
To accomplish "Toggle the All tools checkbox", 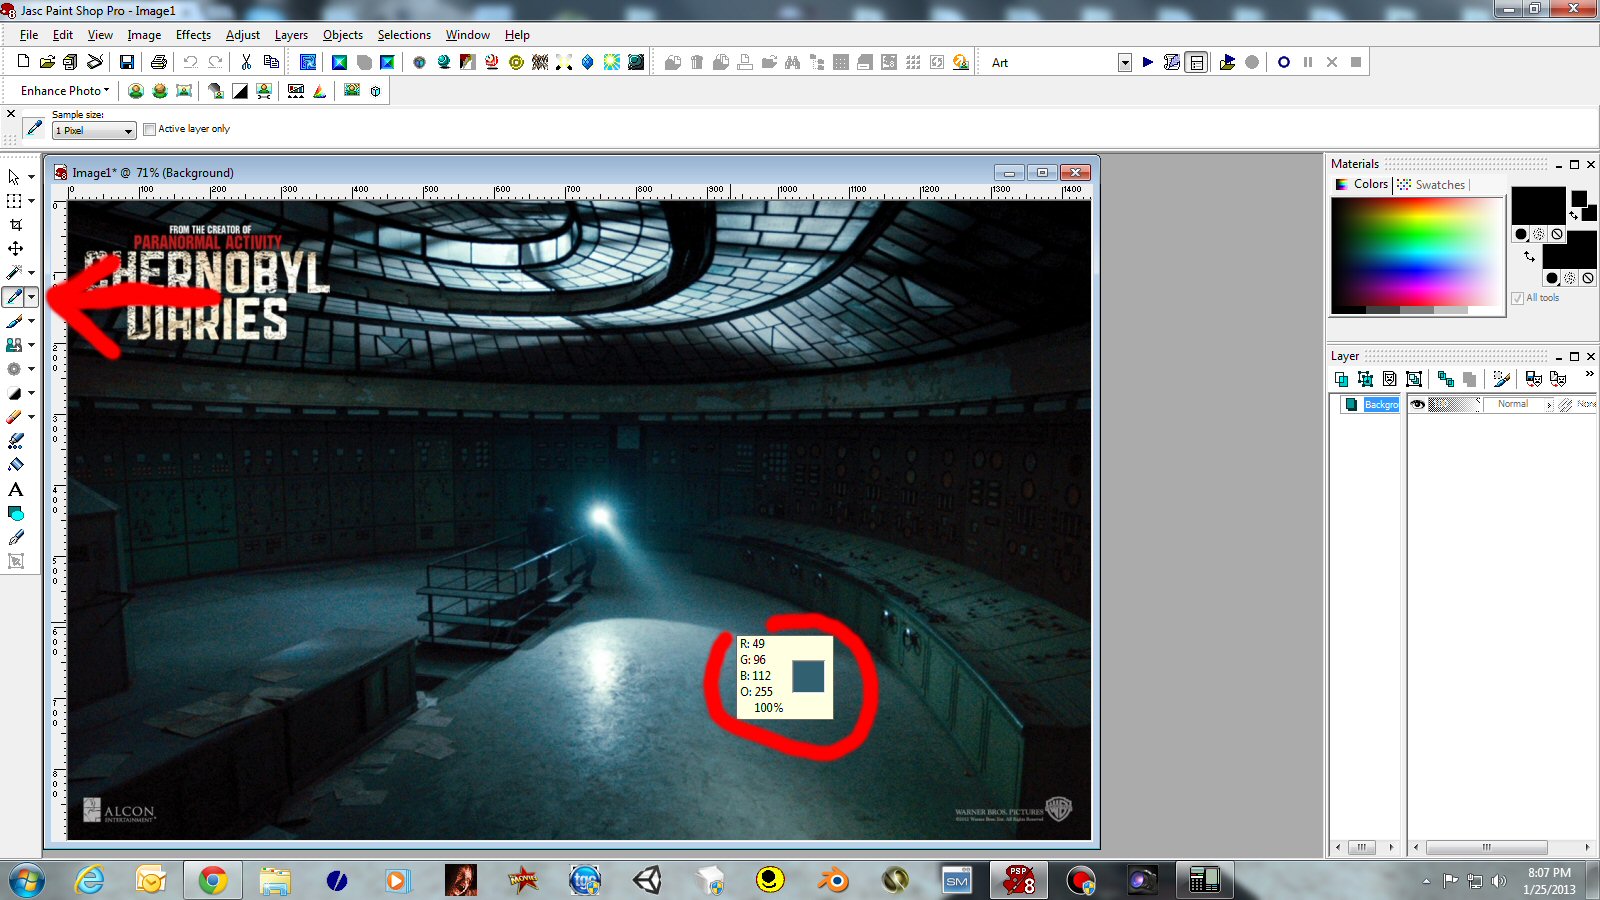I will click(1517, 298).
